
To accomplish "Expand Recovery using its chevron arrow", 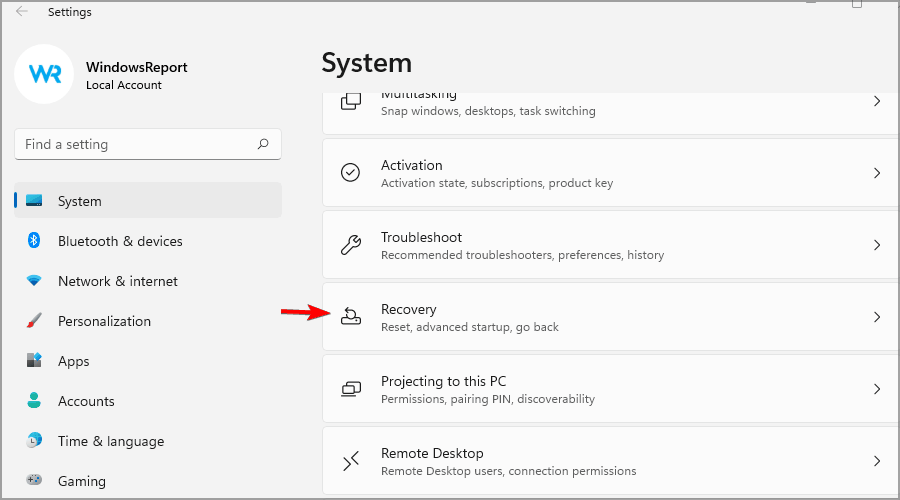I will (x=876, y=317).
